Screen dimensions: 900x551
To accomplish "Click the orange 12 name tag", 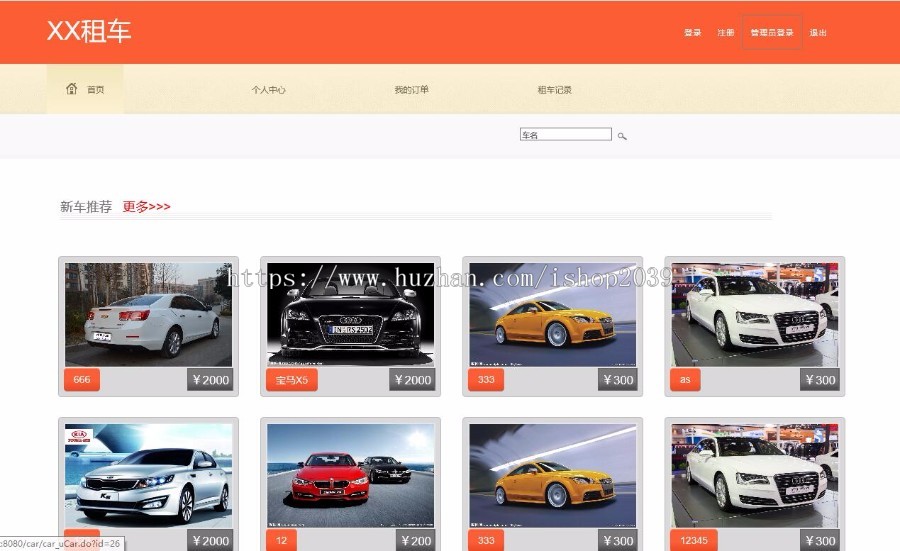I will [281, 540].
